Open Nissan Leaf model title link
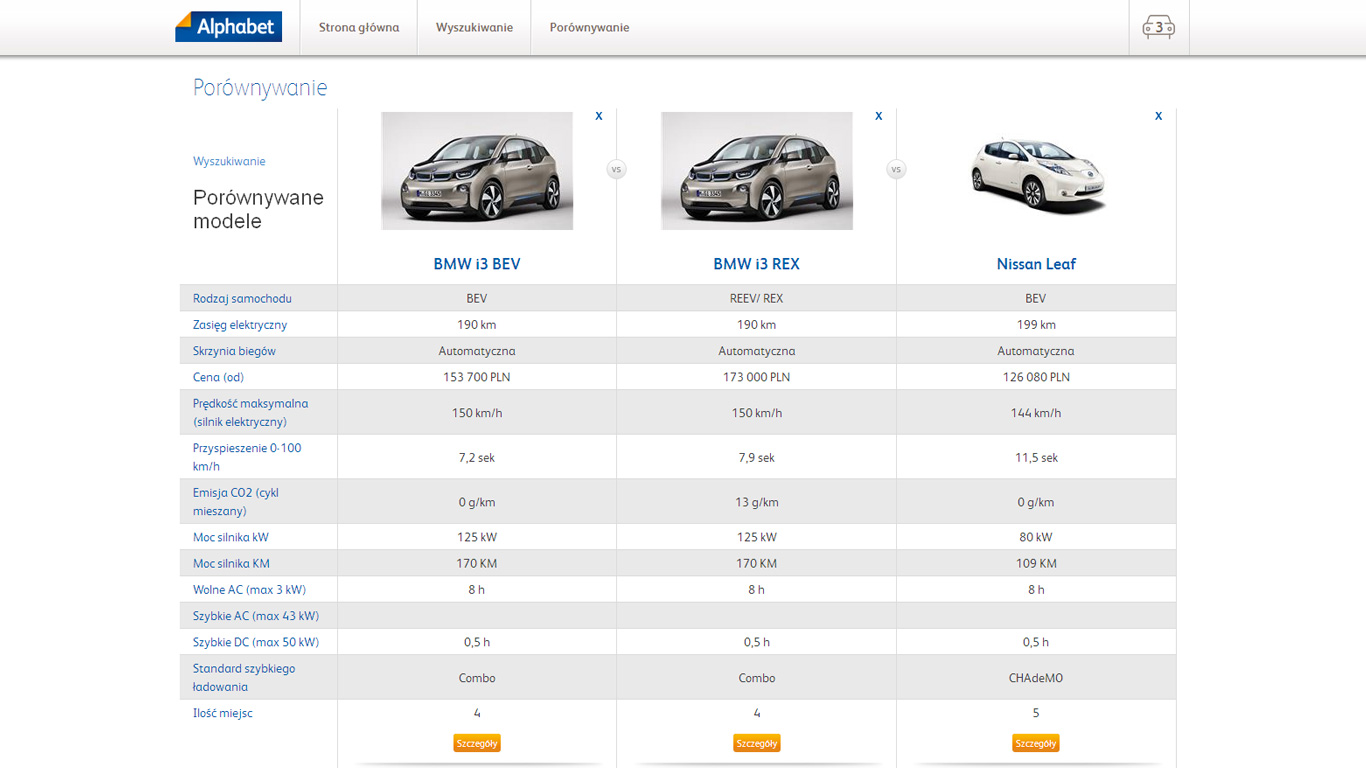Screen dimensions: 1366x768 1036,264
